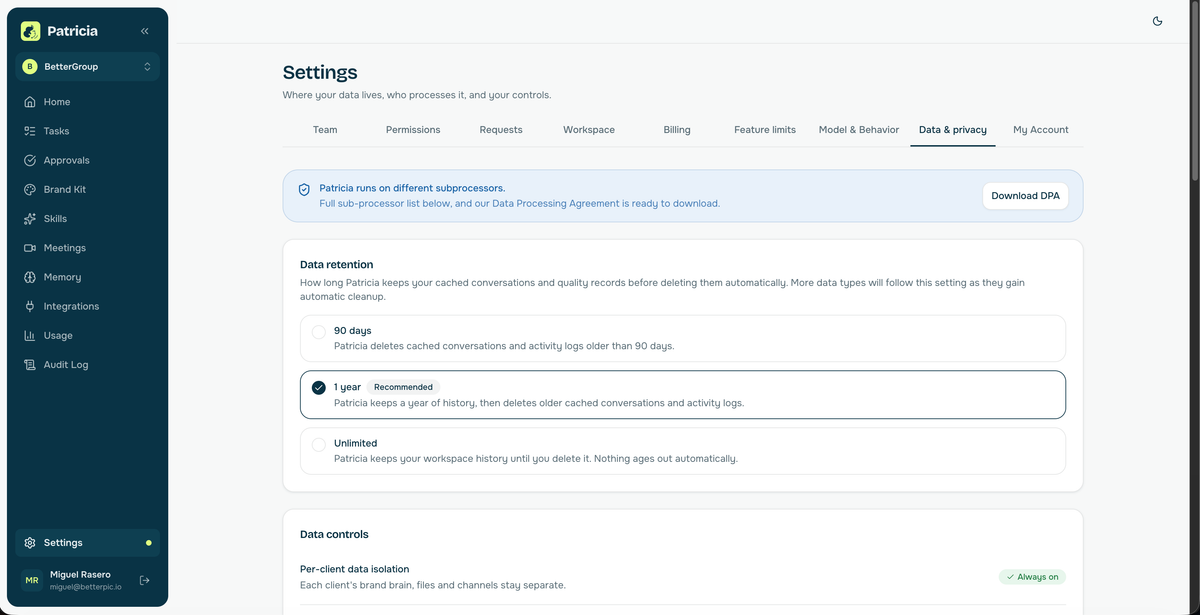Switch to Model & Behavior tab

pyautogui.click(x=859, y=130)
